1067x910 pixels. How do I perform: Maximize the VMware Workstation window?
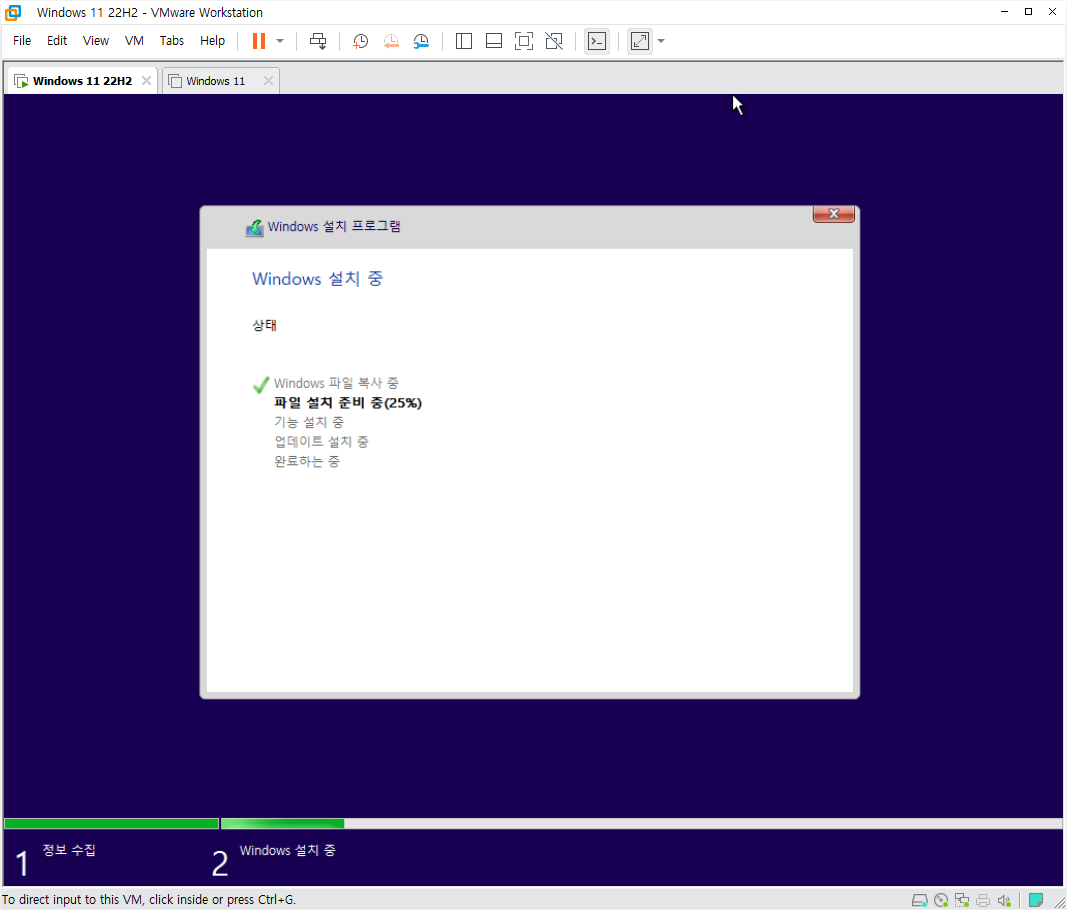[x=1028, y=12]
